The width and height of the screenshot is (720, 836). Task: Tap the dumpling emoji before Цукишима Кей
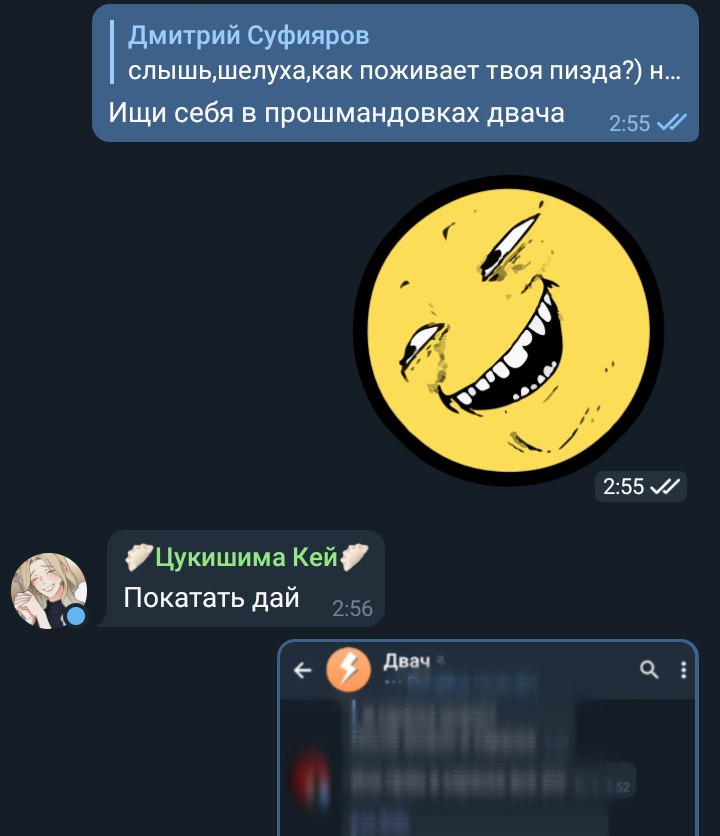tap(138, 557)
